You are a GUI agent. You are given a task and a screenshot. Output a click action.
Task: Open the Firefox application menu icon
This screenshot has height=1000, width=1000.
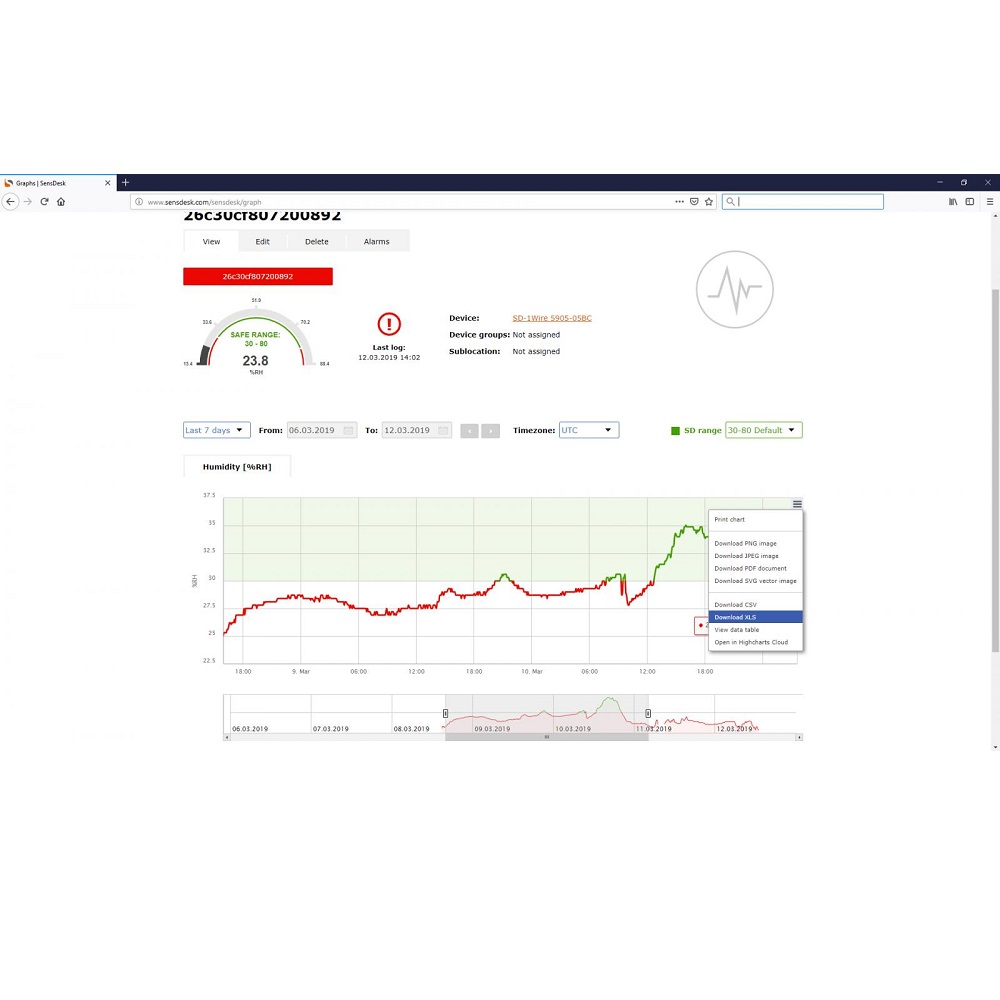click(989, 202)
